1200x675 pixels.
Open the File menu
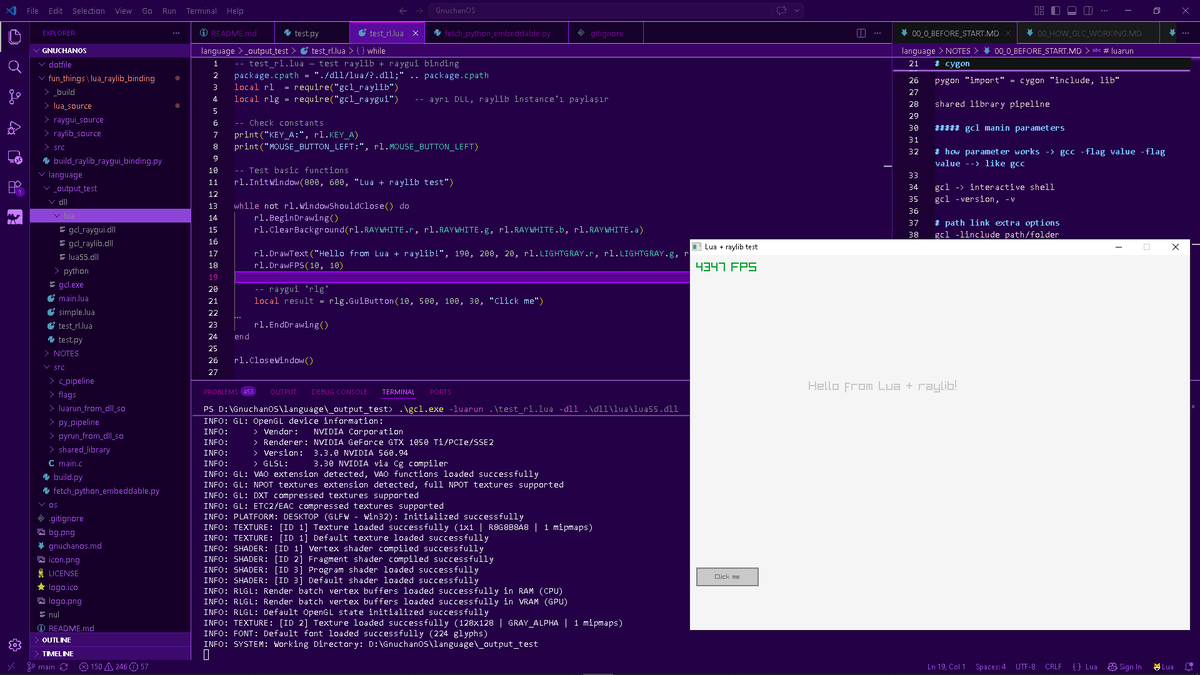click(x=33, y=10)
